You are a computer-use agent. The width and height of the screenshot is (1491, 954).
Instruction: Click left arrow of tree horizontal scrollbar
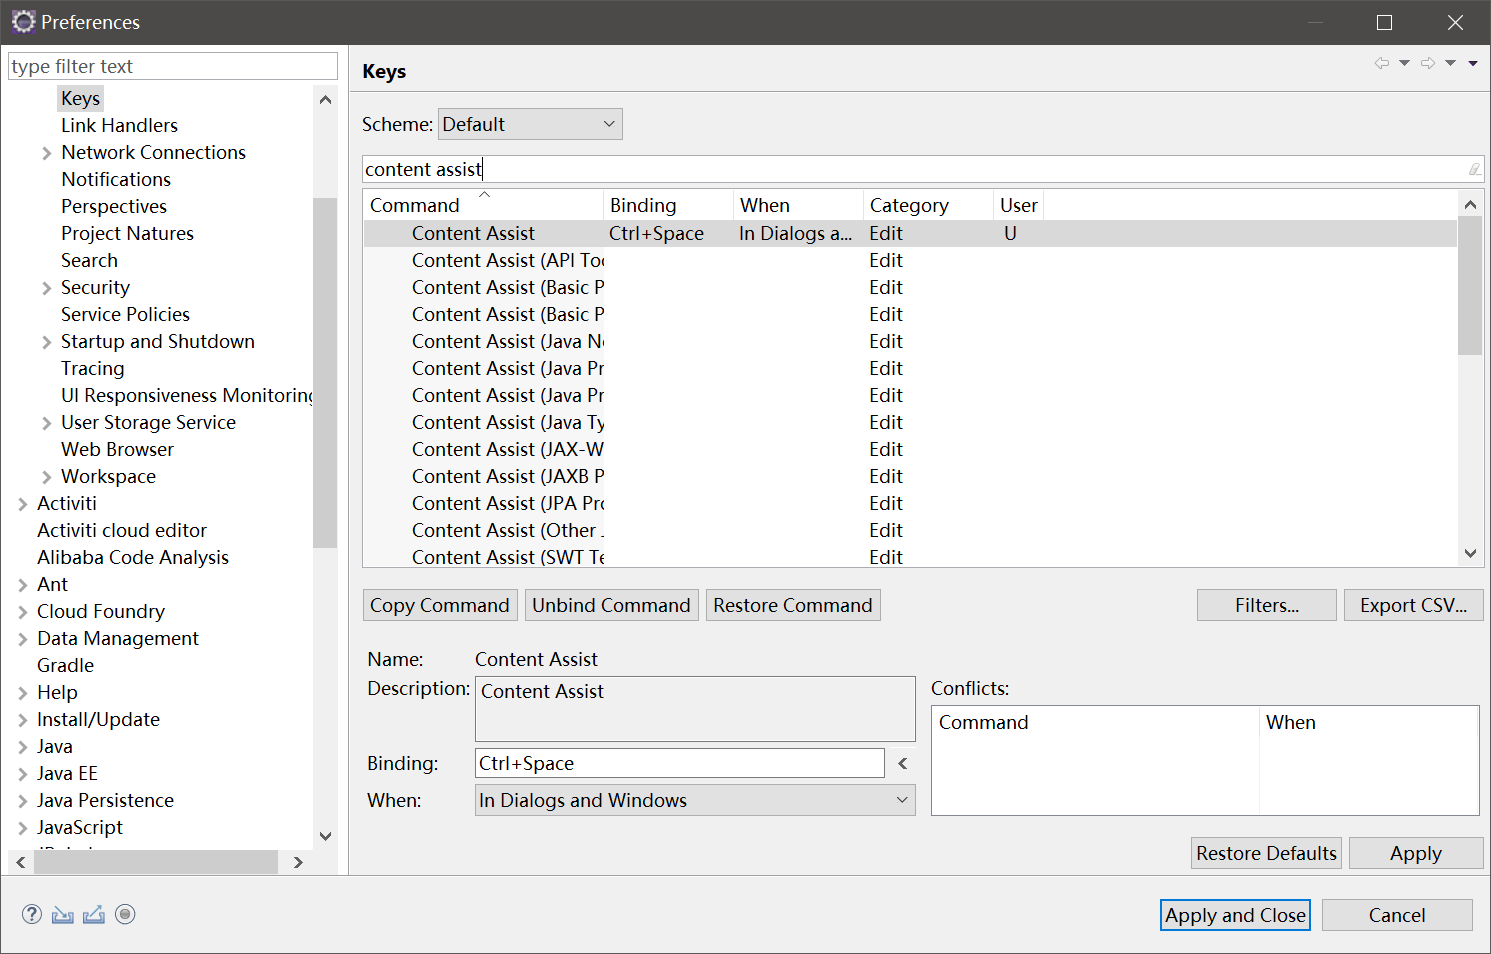click(21, 862)
